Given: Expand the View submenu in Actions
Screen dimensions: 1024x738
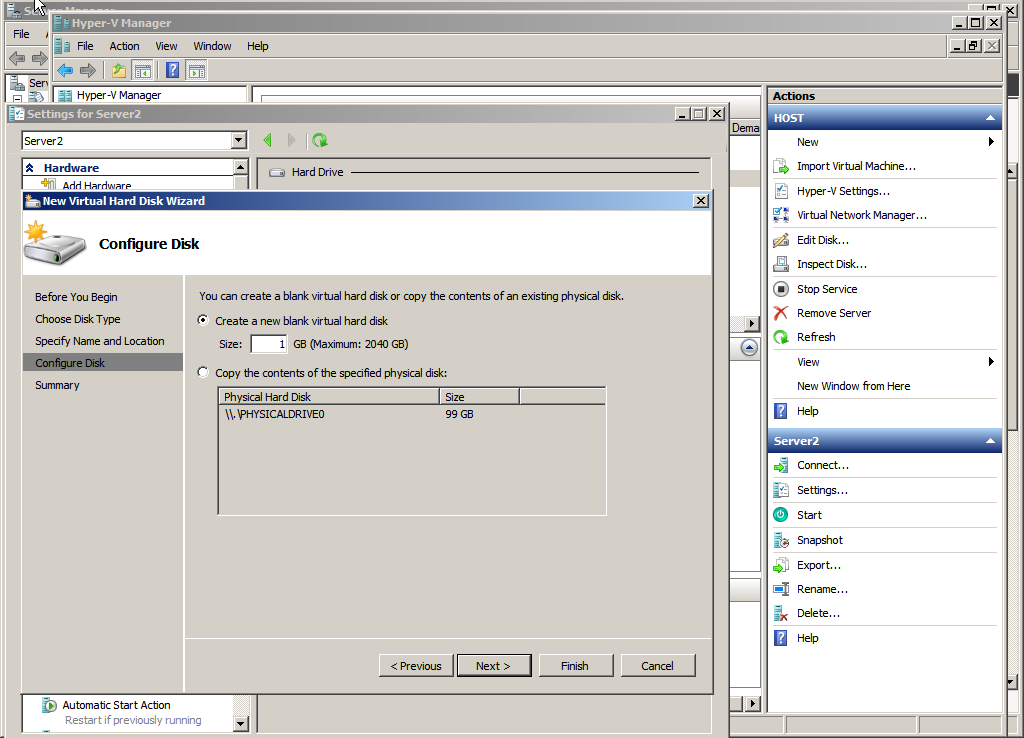Looking at the screenshot, I should click(991, 362).
